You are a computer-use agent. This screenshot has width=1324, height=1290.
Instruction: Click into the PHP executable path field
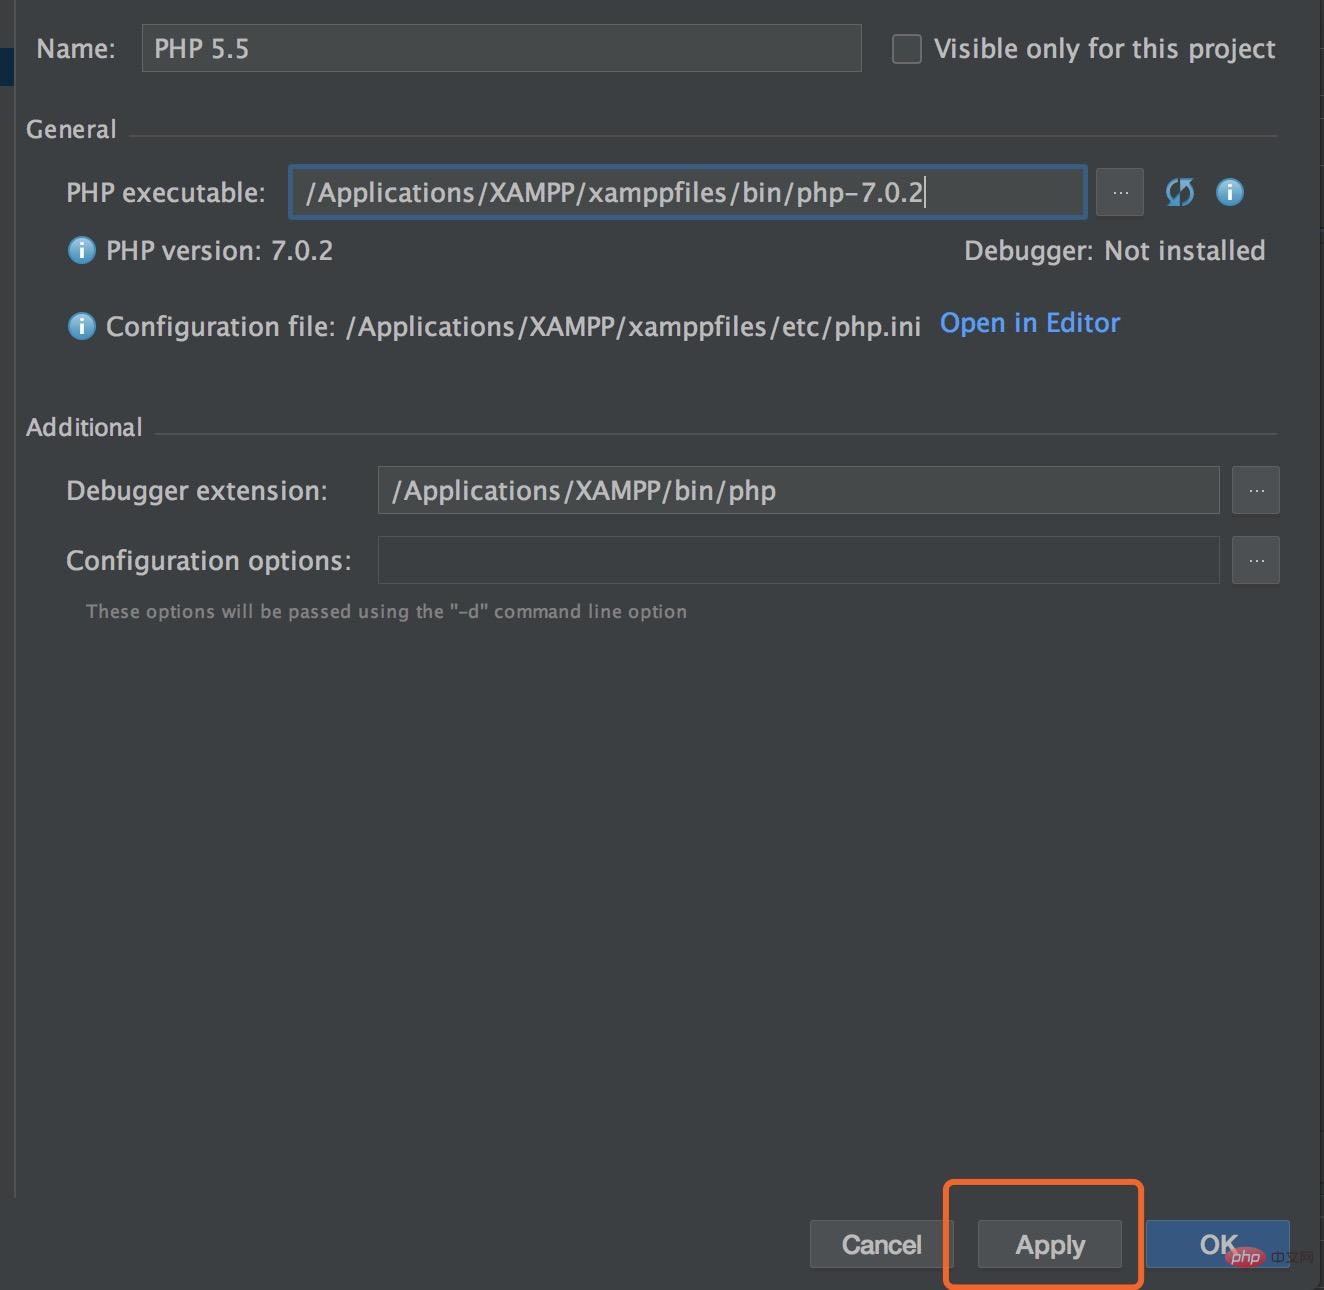coord(687,192)
